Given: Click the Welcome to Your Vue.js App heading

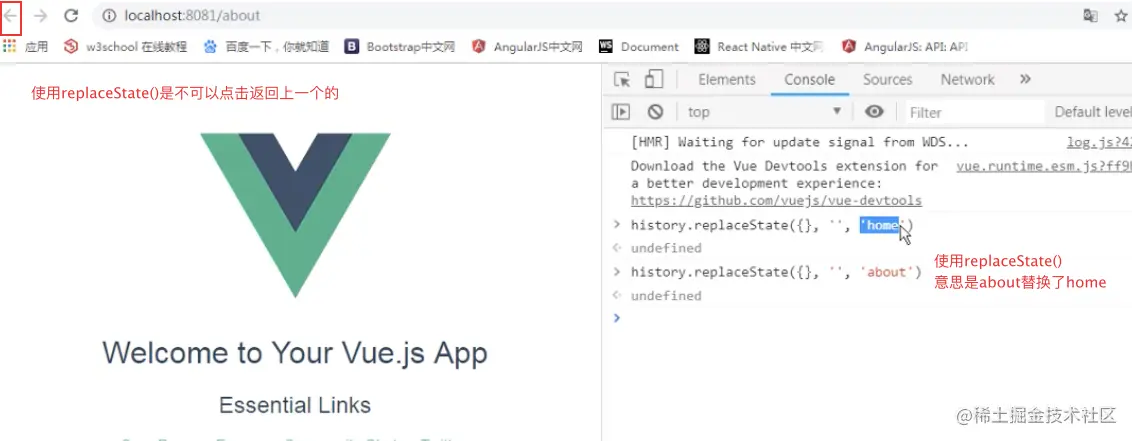Looking at the screenshot, I should [295, 353].
